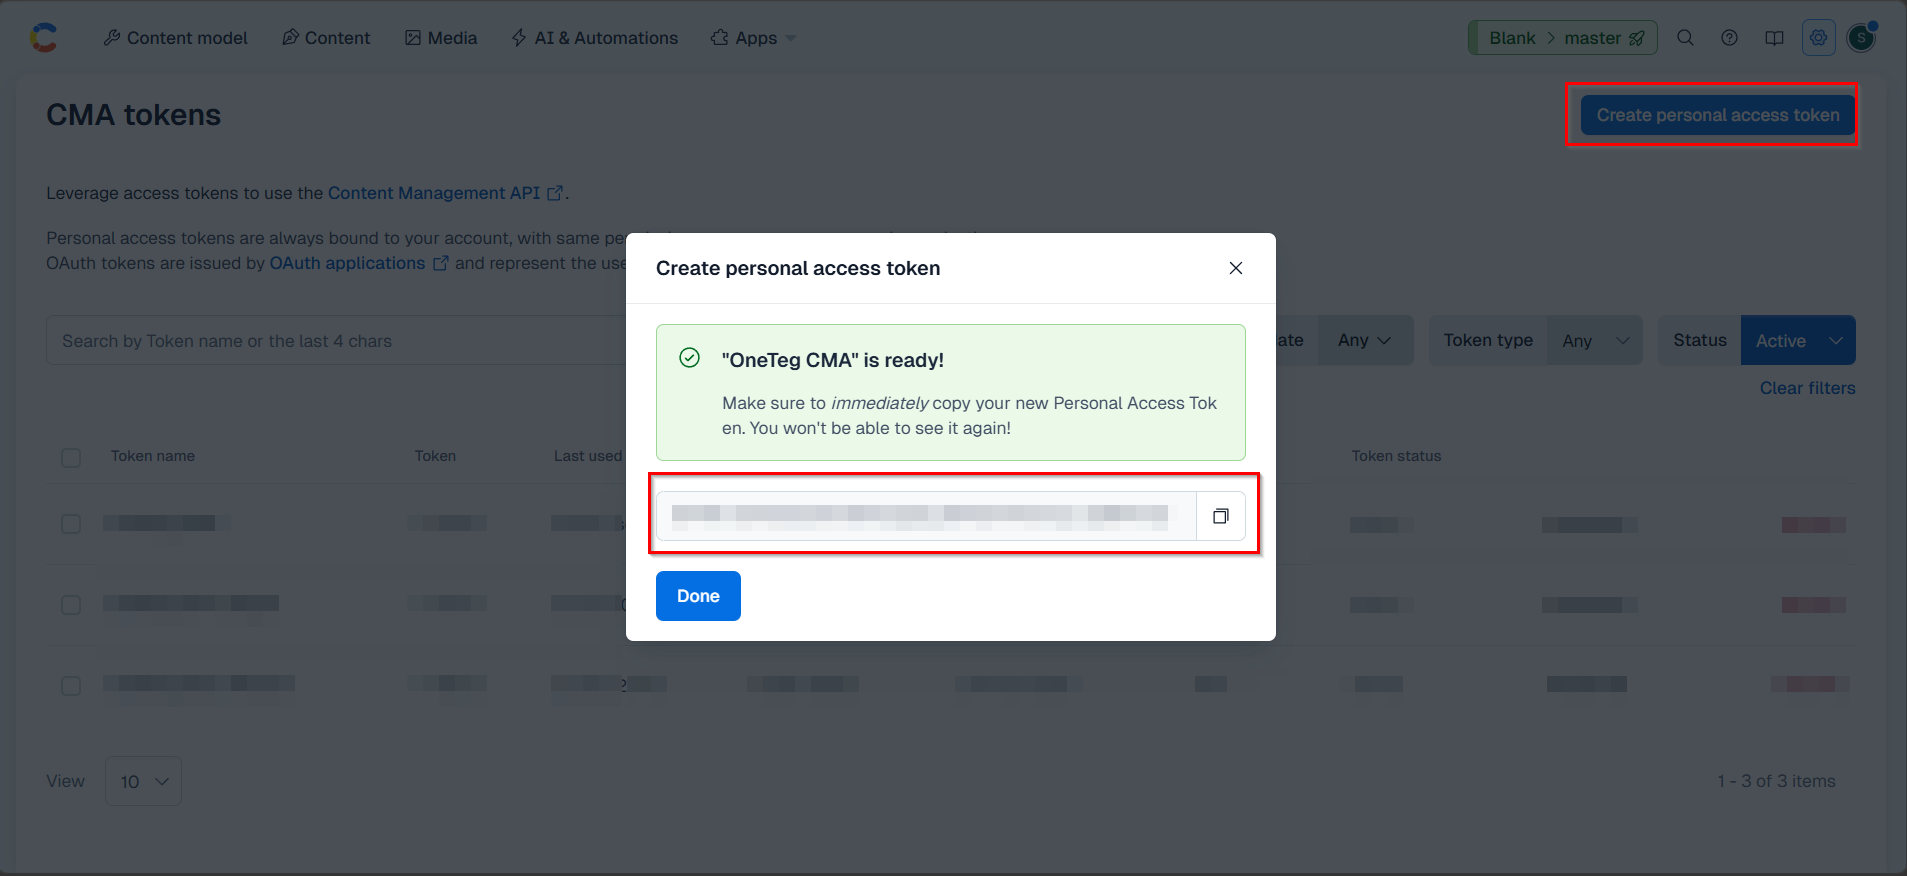Open the settings gear icon
Screen dimensions: 1907x876
coord(1818,38)
